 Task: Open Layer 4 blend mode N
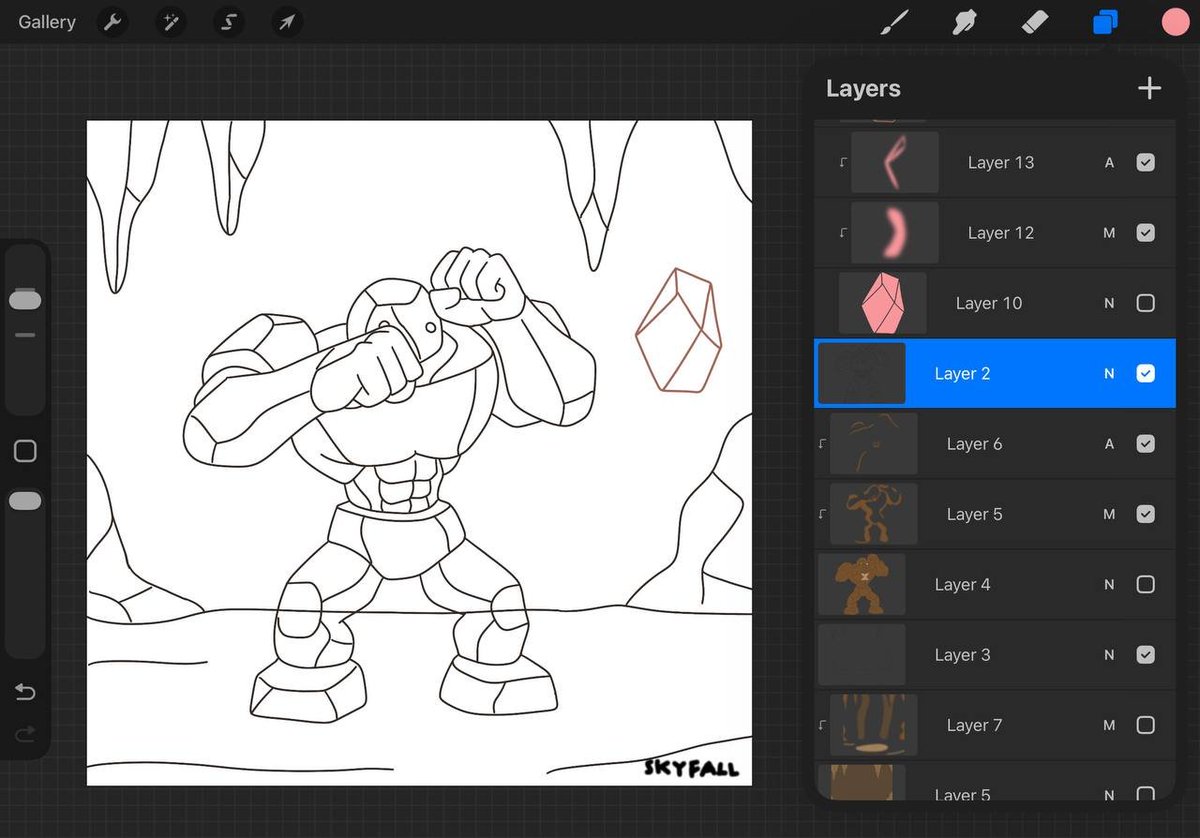coord(1109,584)
